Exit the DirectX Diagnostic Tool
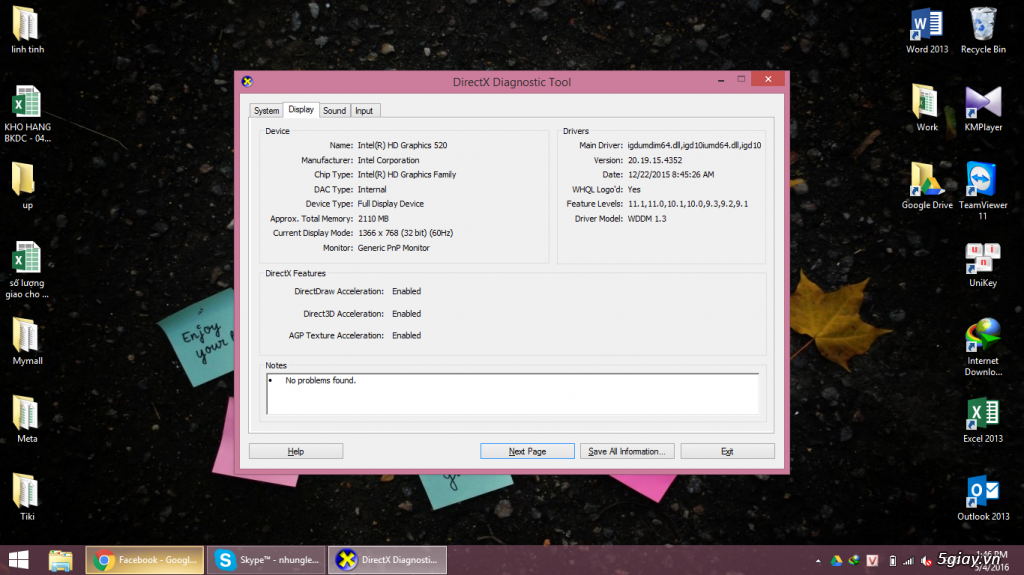Image resolution: width=1024 pixels, height=575 pixels. click(727, 451)
